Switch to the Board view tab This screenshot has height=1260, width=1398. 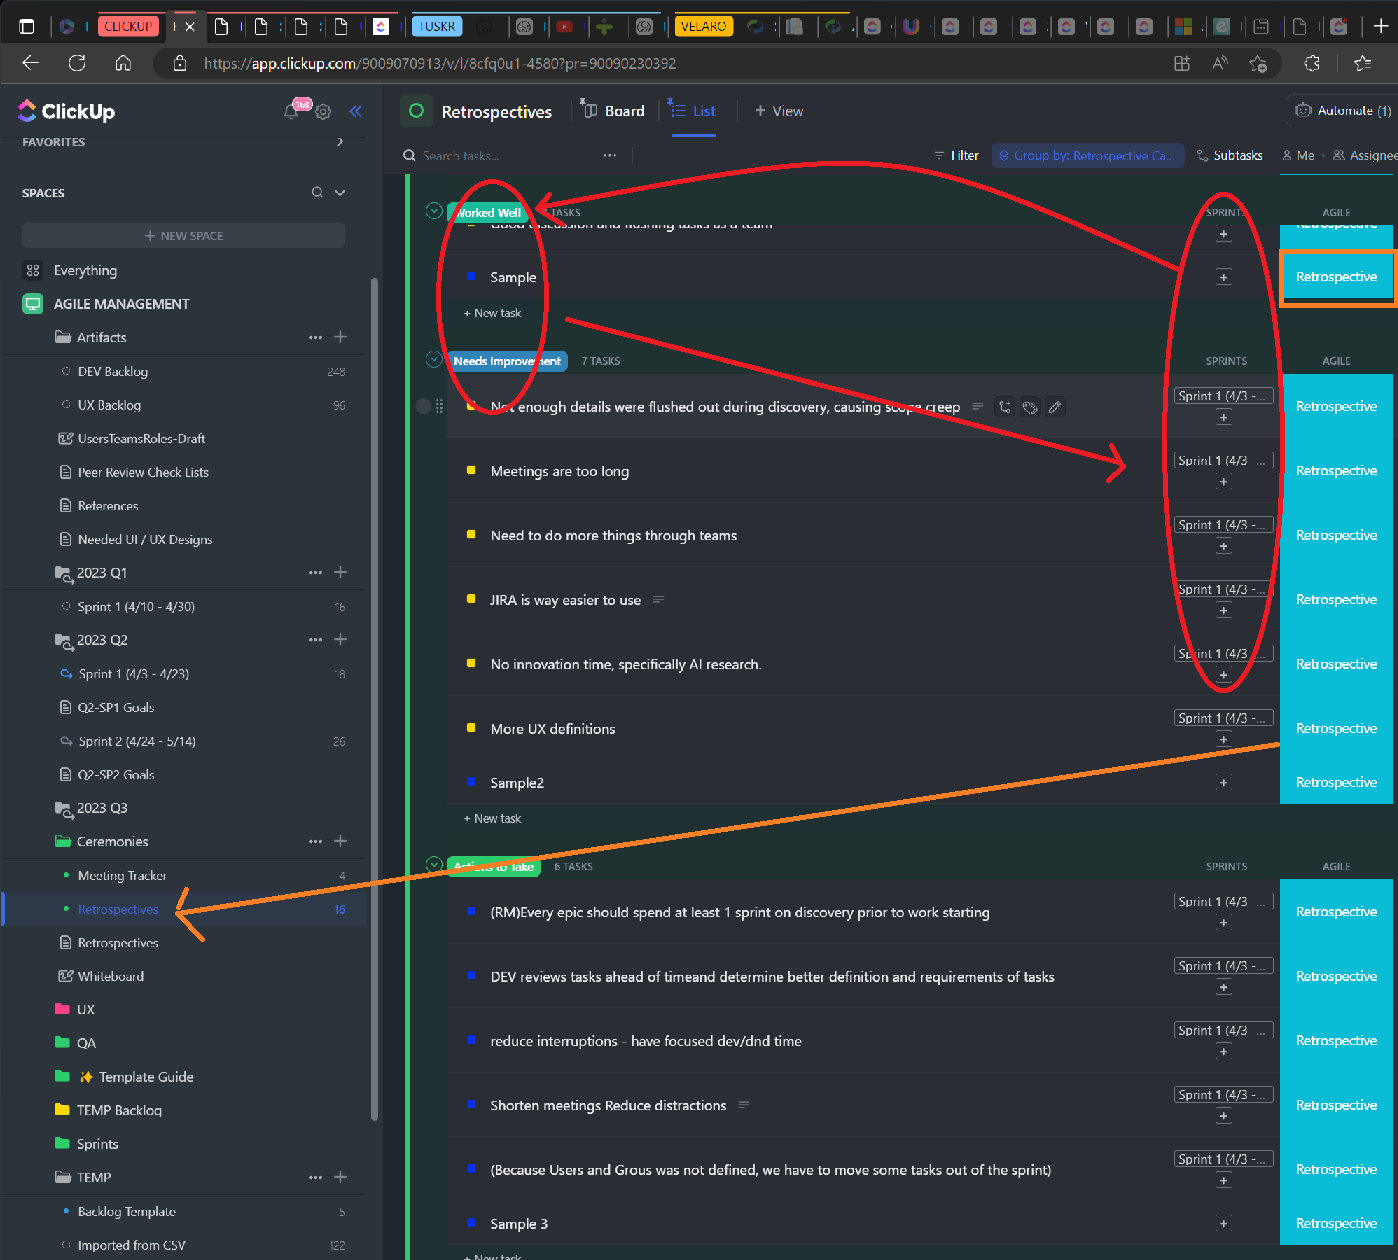click(x=613, y=110)
